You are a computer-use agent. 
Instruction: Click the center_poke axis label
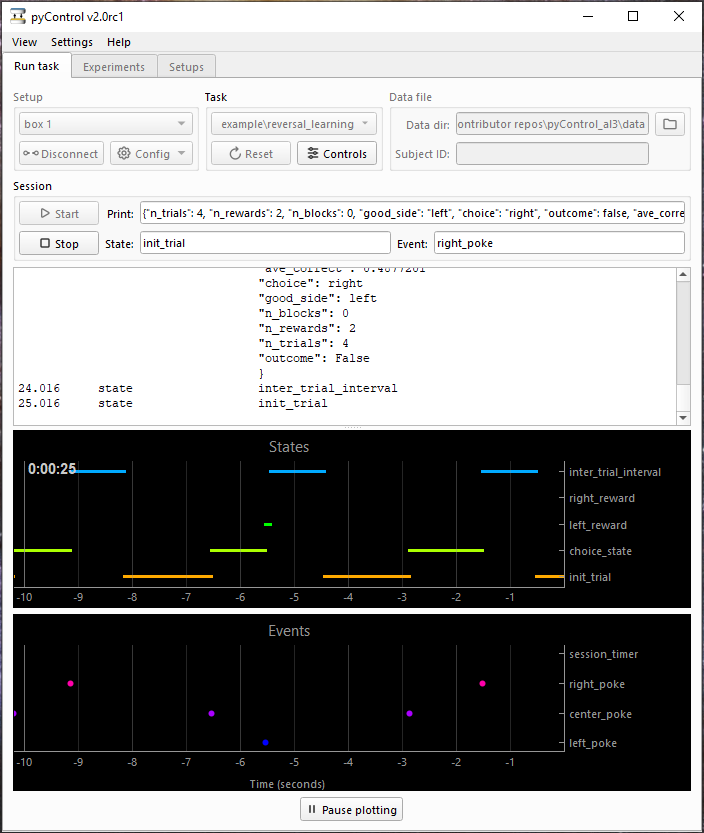[x=600, y=714]
